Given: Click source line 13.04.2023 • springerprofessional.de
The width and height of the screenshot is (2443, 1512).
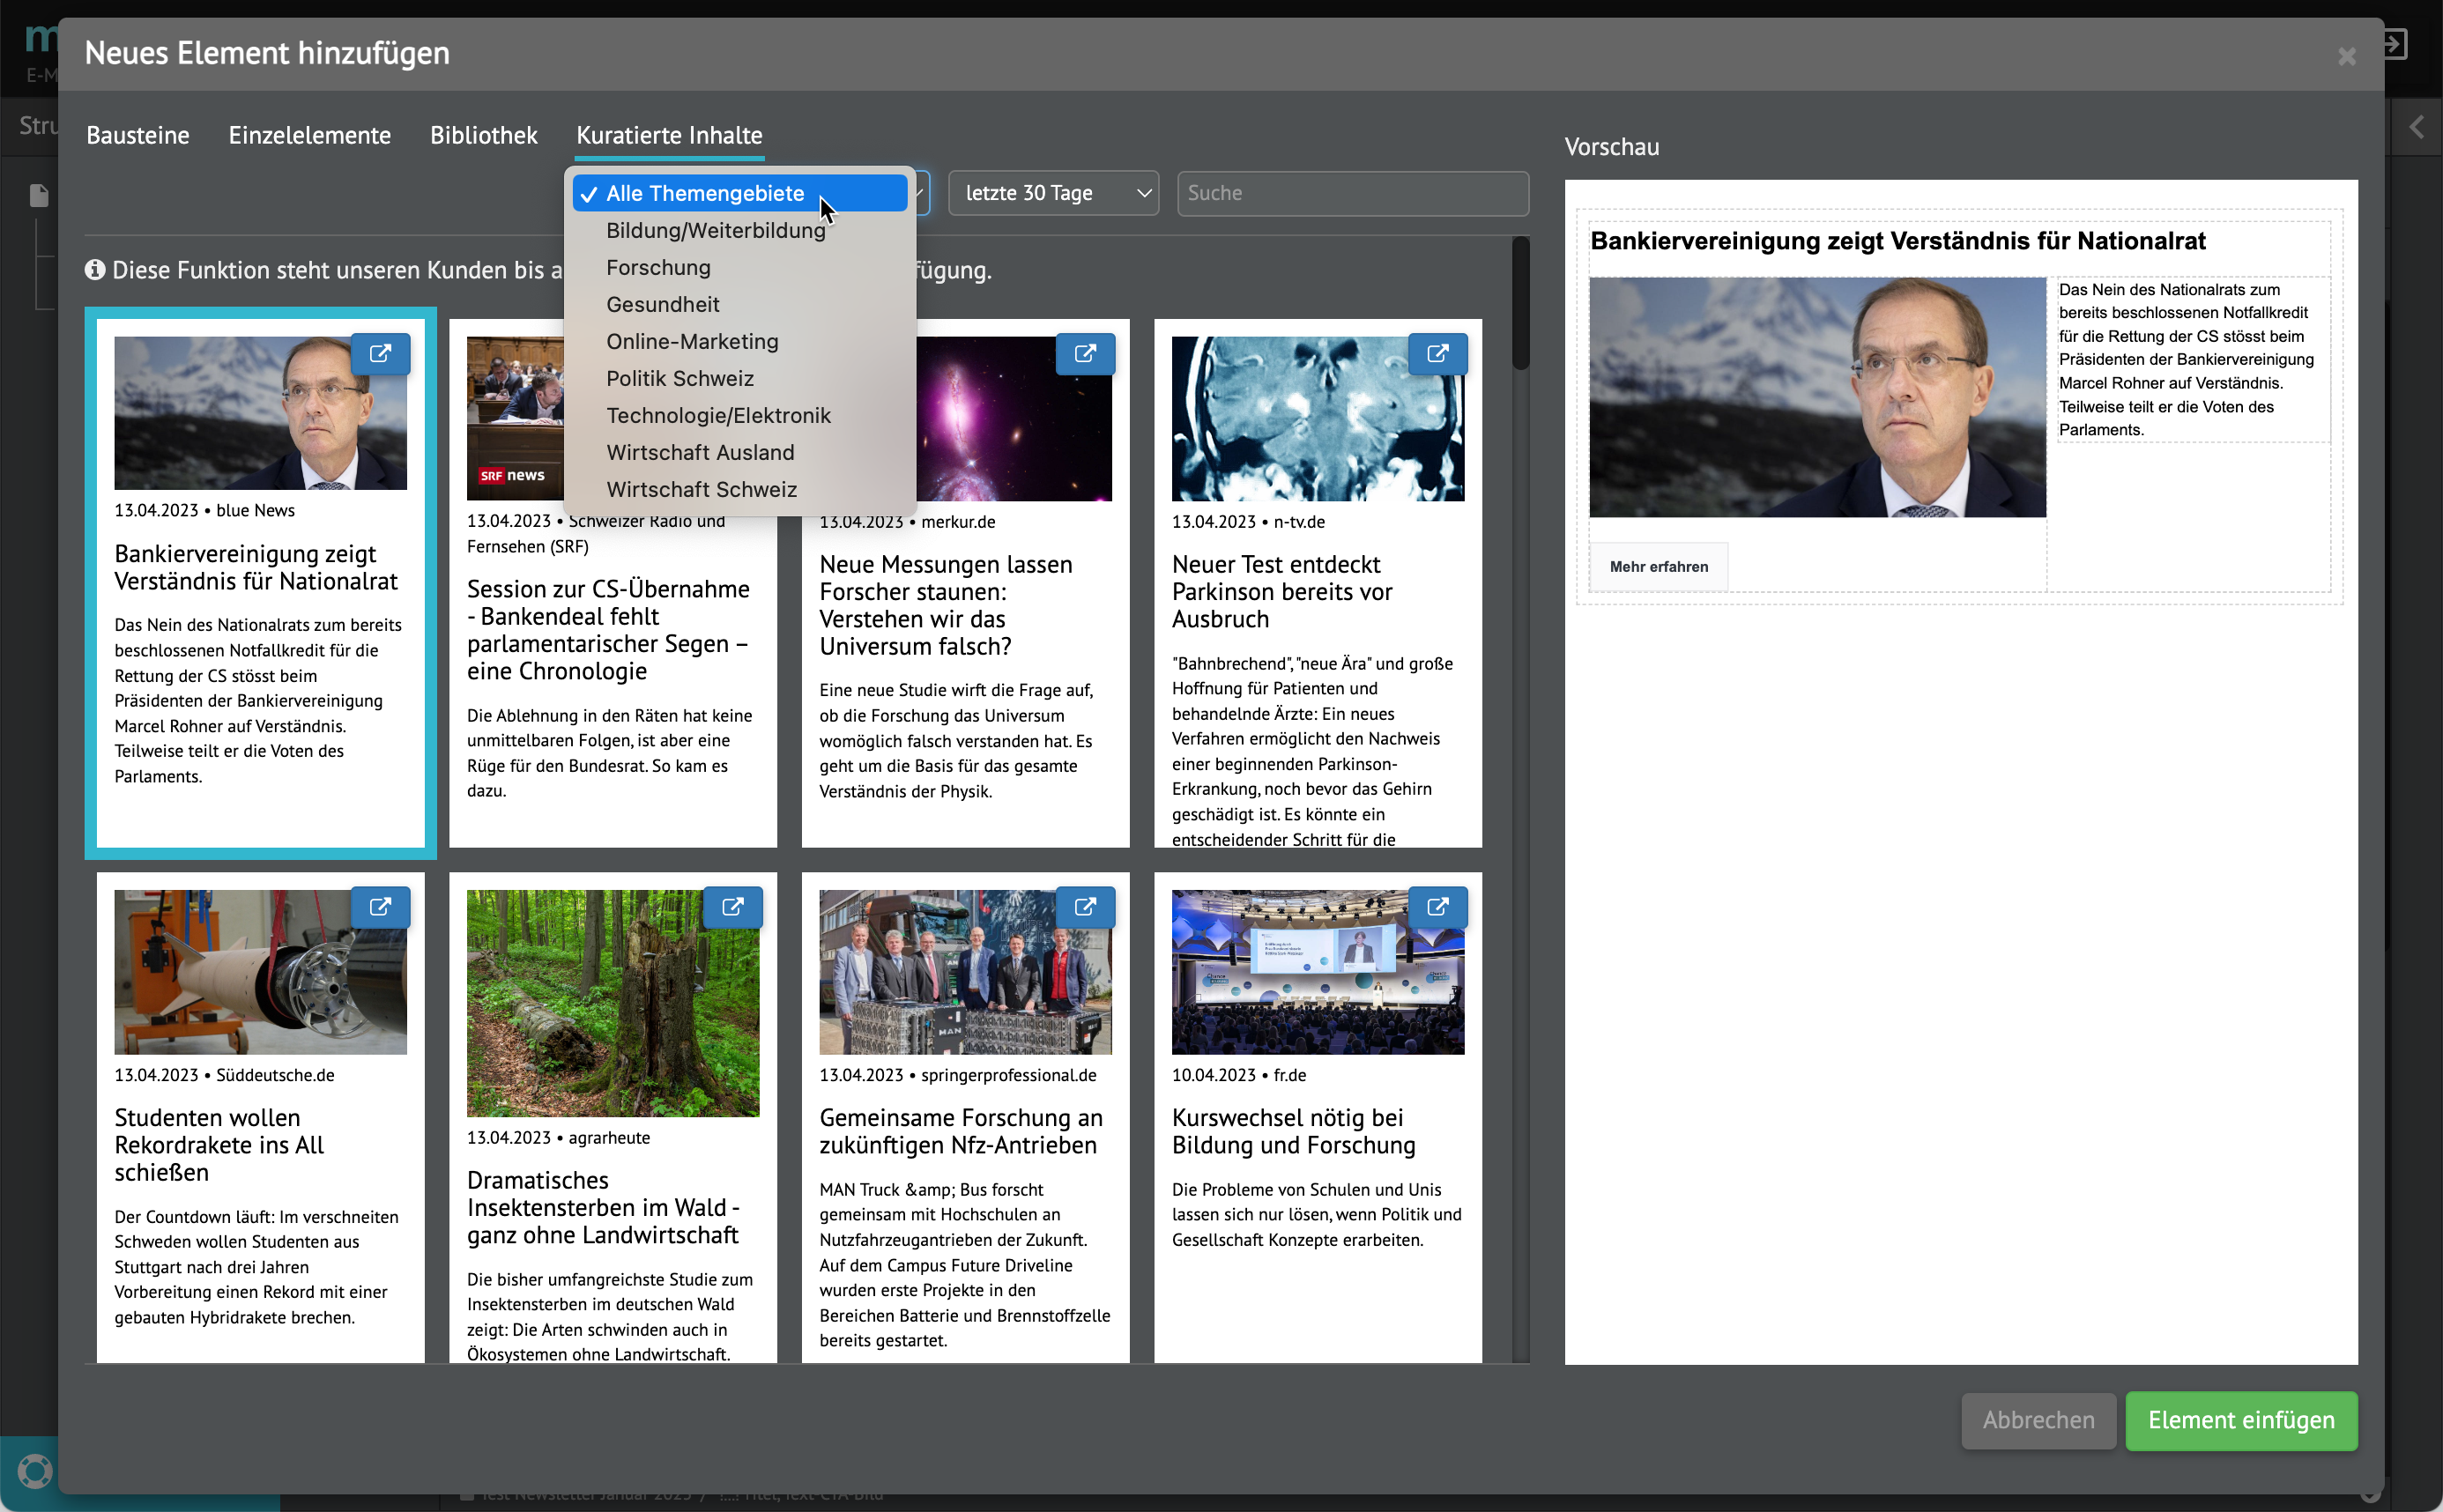Looking at the screenshot, I should coord(957,1075).
